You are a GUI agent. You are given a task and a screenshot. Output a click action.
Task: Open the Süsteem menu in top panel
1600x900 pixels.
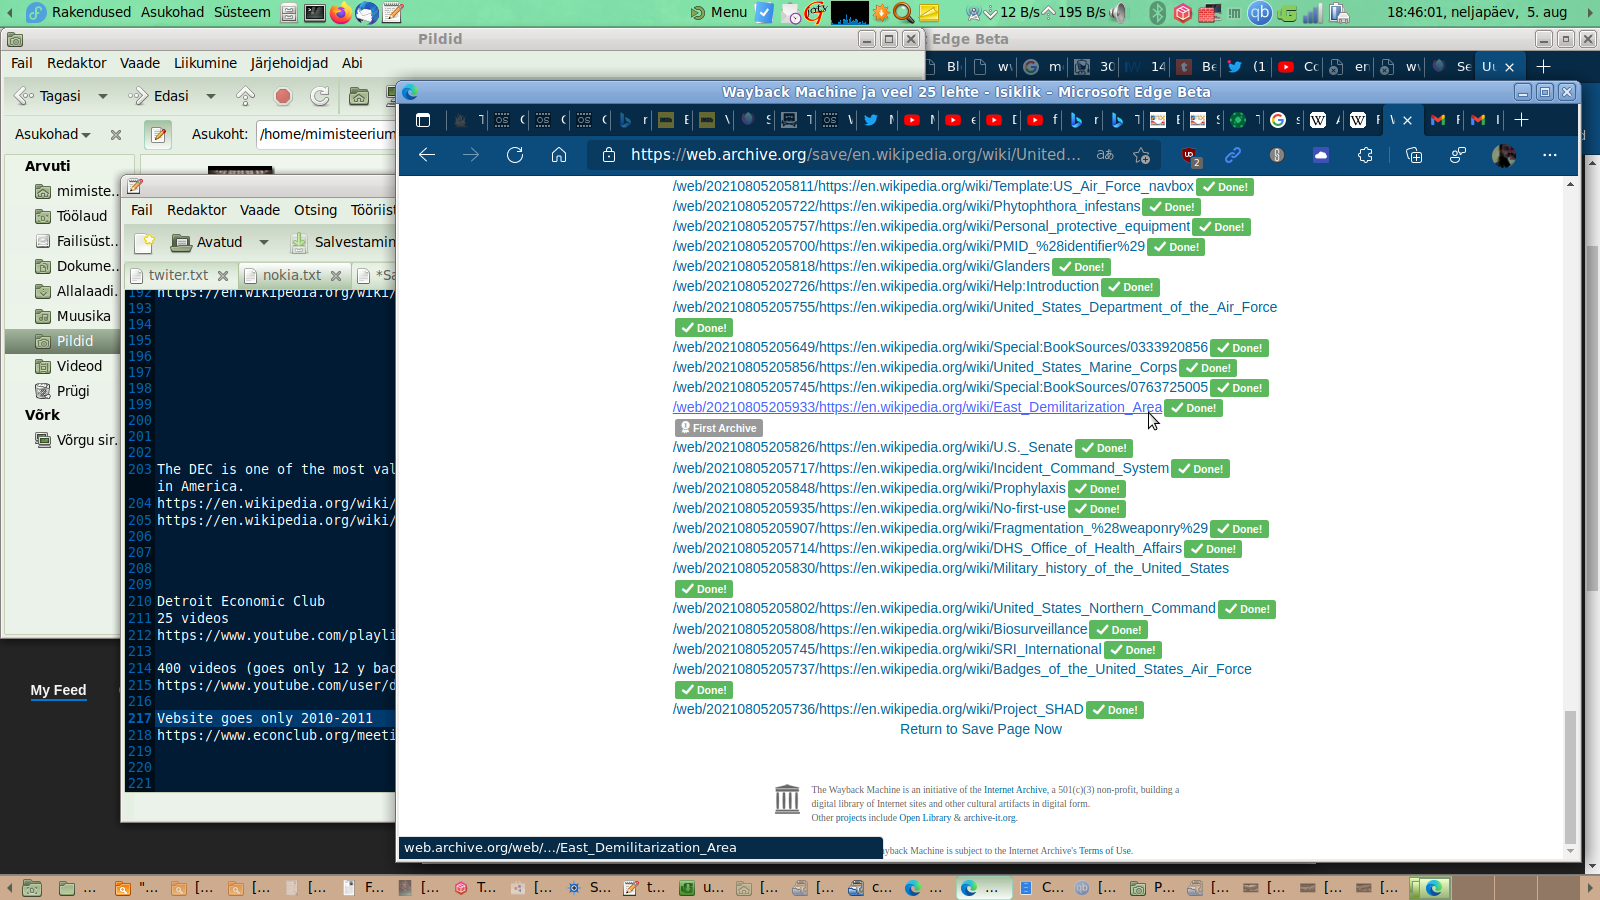click(x=242, y=12)
